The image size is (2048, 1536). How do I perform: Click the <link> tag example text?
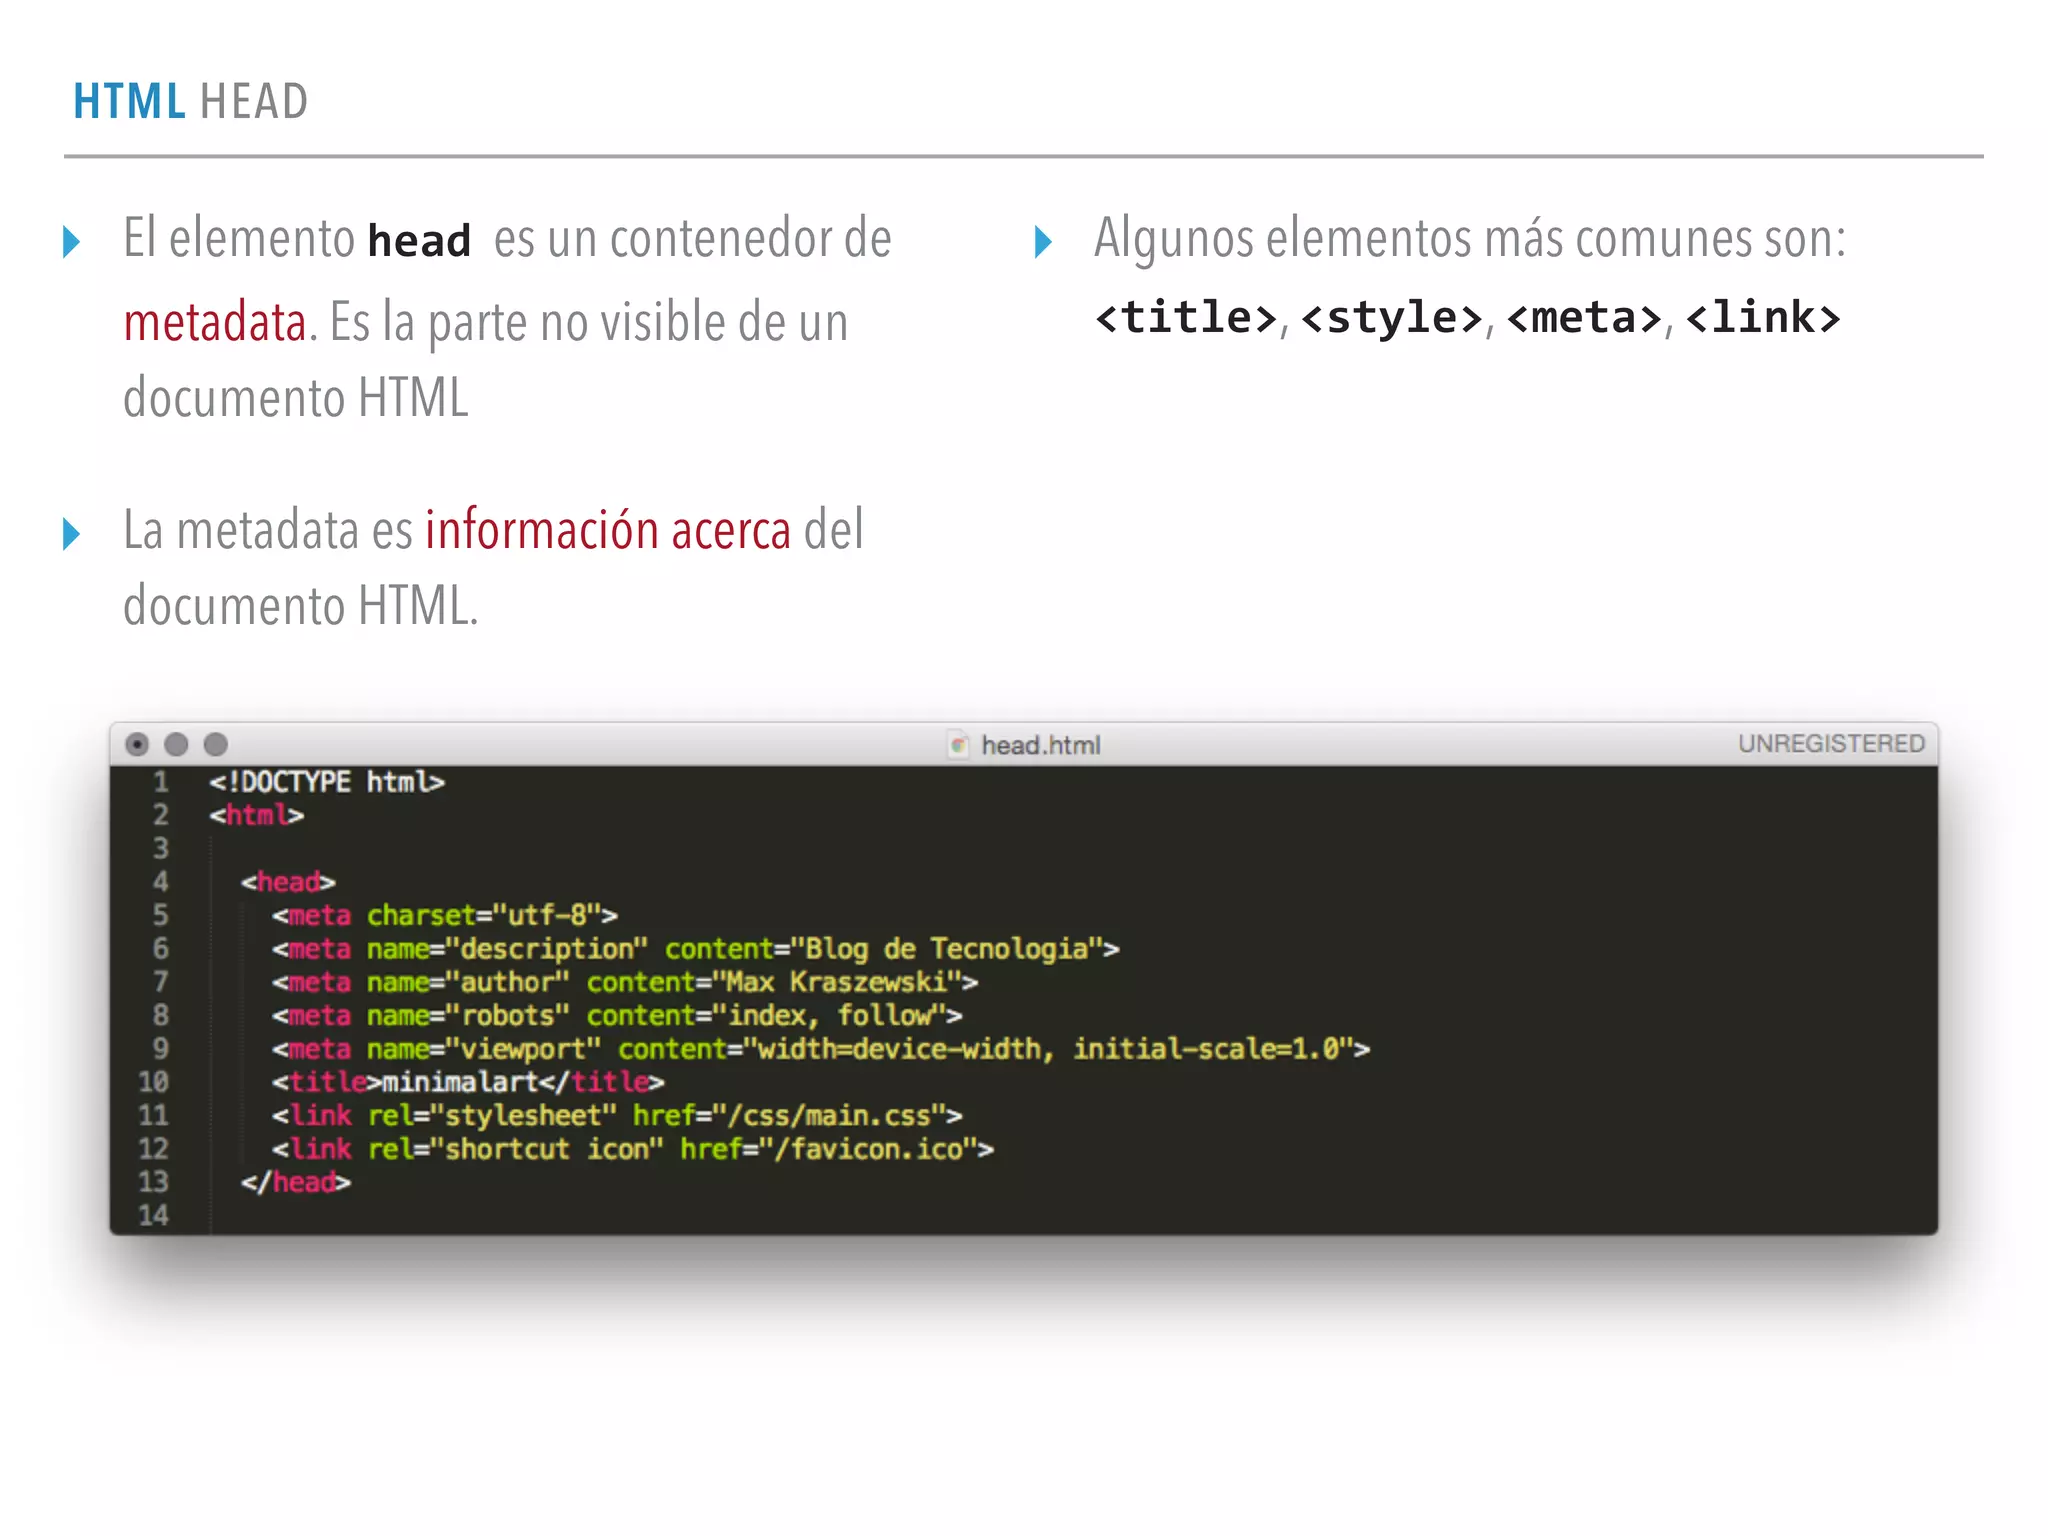[x=1763, y=318]
